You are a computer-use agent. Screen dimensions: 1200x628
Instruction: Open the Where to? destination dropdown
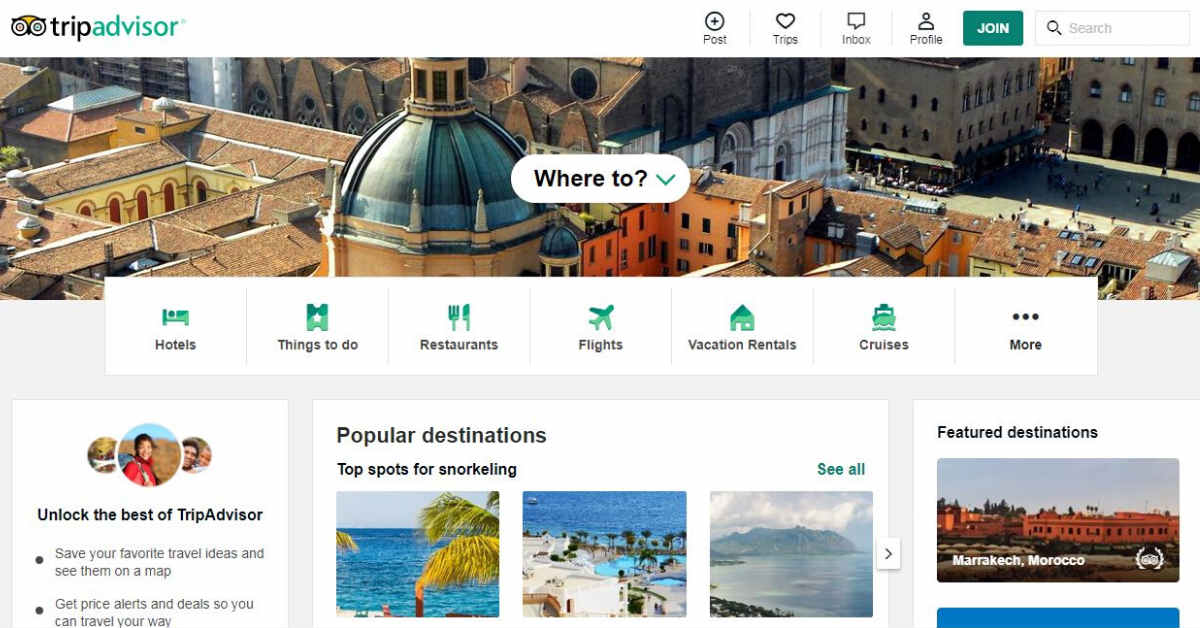pyautogui.click(x=601, y=179)
